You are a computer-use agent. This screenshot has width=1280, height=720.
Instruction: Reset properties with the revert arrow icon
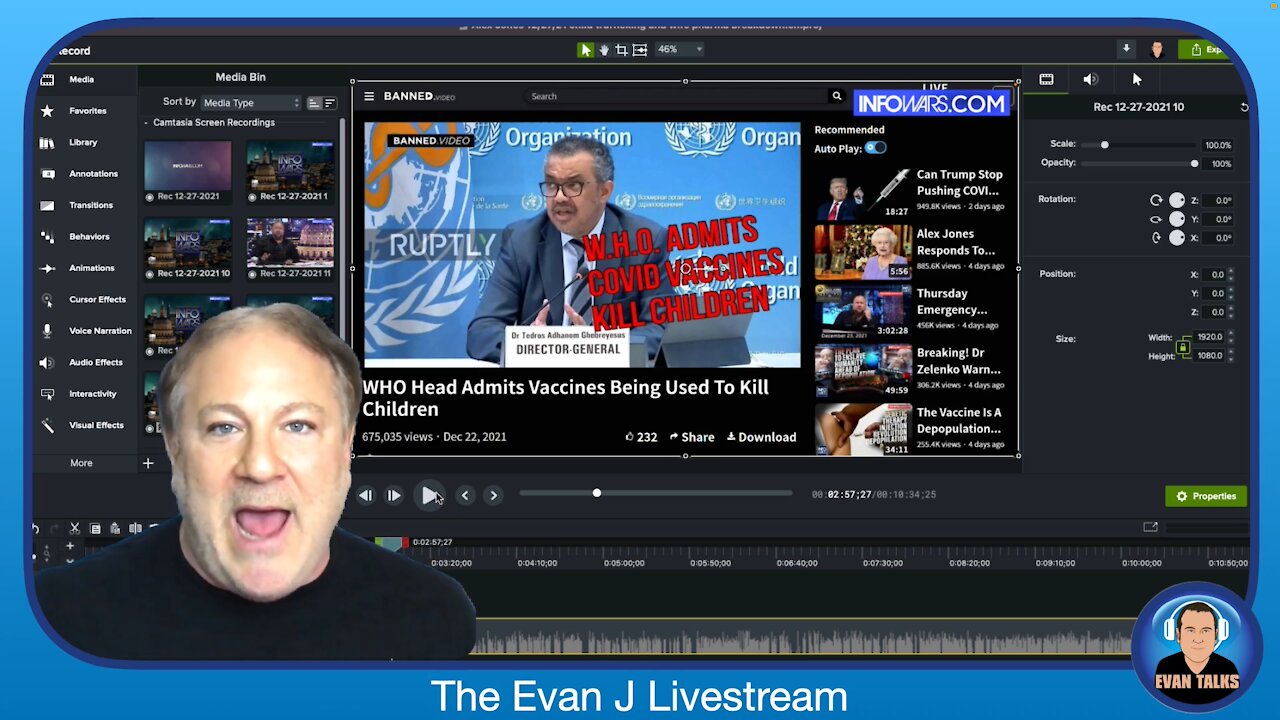point(1244,107)
